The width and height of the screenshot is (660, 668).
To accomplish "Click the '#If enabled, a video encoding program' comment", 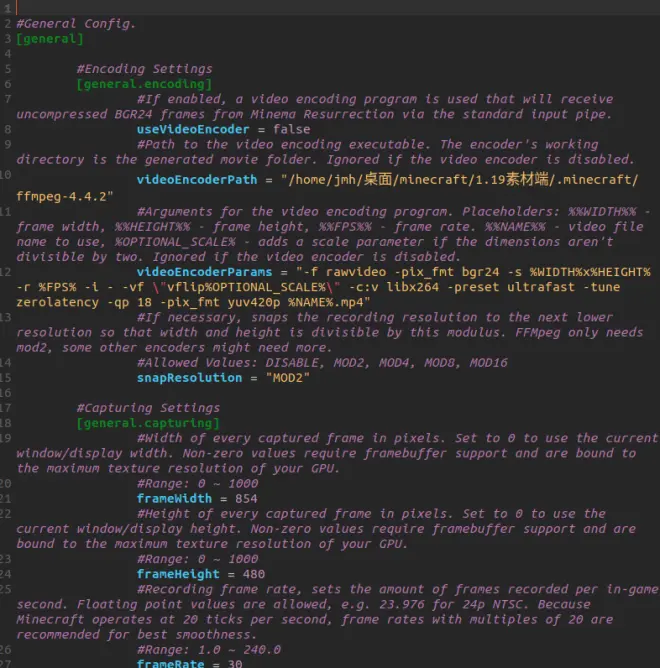I will coord(277,99).
